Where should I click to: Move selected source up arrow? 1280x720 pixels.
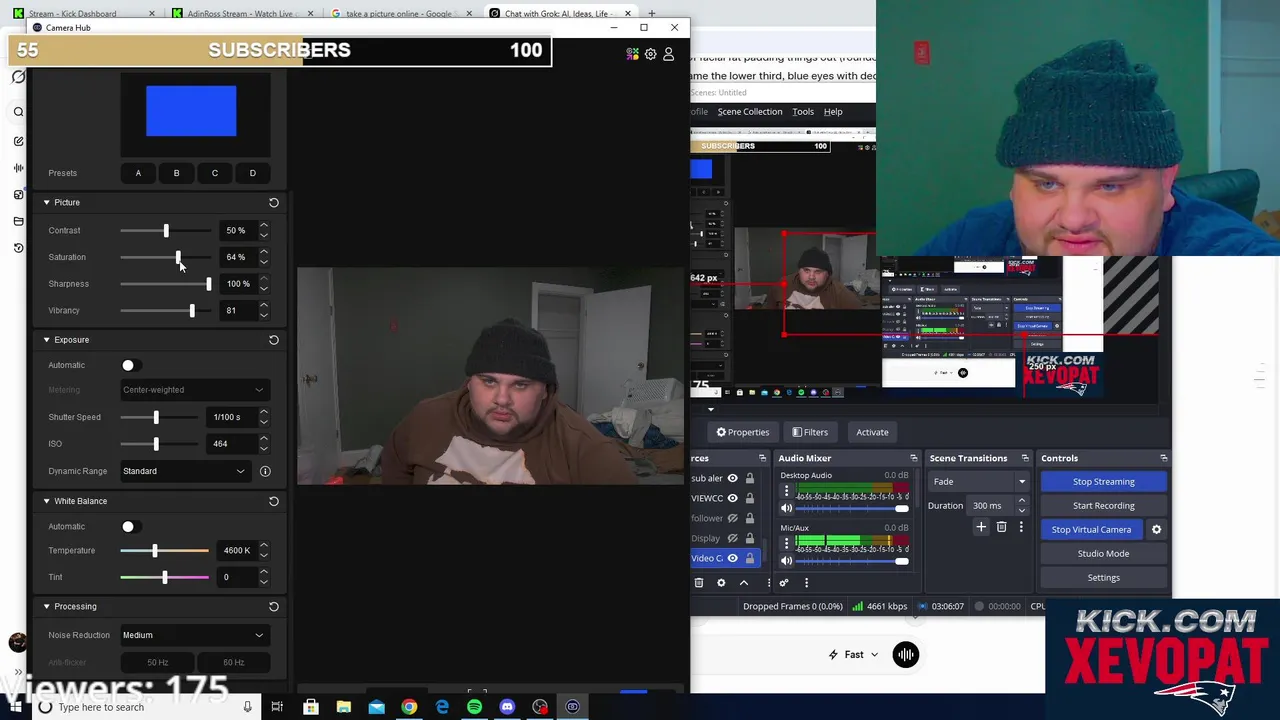point(744,583)
